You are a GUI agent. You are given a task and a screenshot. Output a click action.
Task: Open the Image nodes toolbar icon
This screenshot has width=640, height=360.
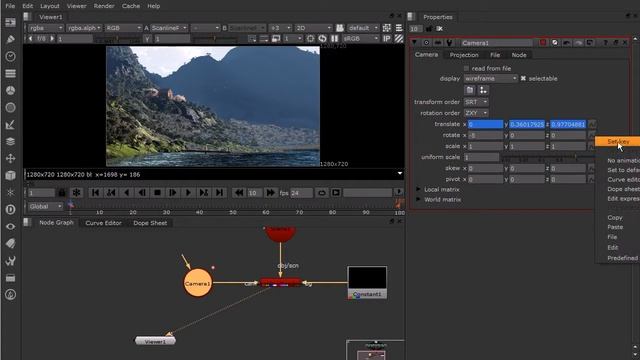pyautogui.click(x=10, y=22)
